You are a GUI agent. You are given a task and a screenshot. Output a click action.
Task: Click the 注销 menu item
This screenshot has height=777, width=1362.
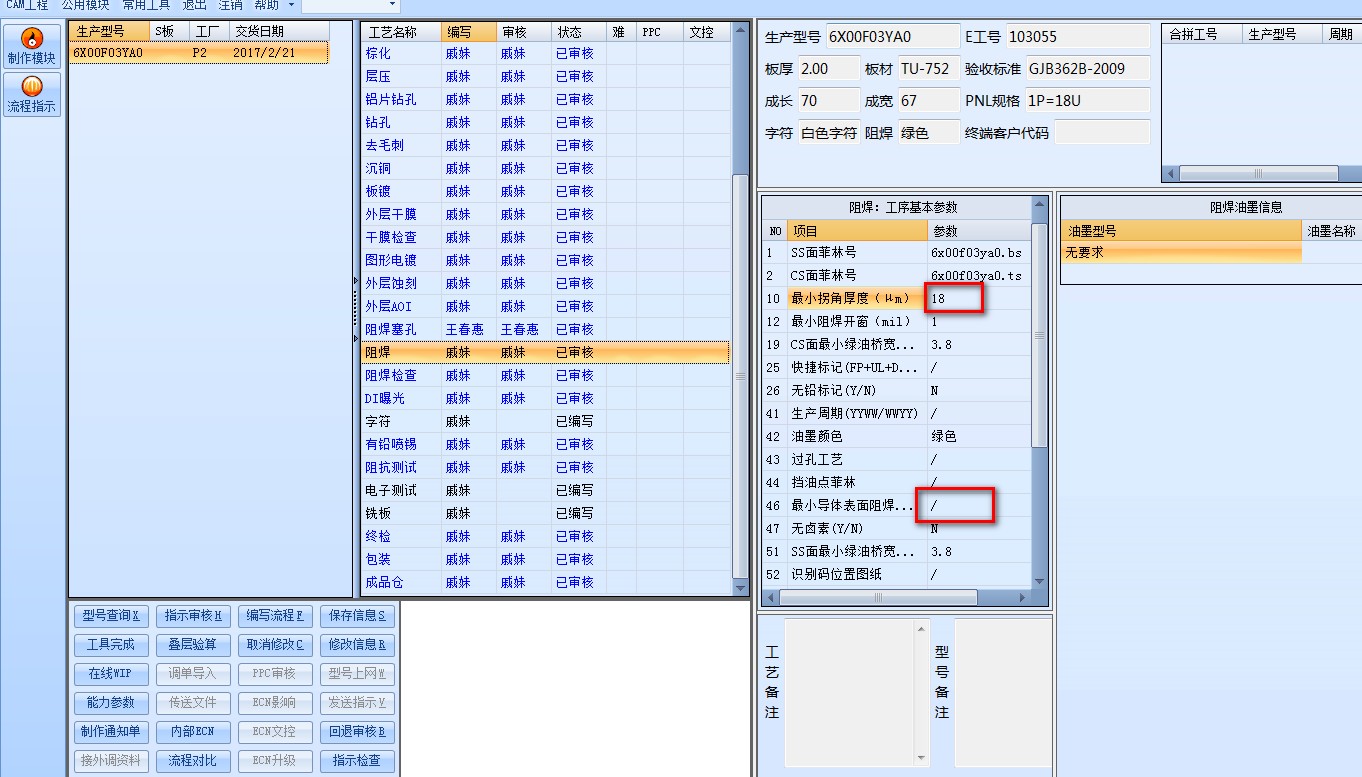pyautogui.click(x=230, y=5)
